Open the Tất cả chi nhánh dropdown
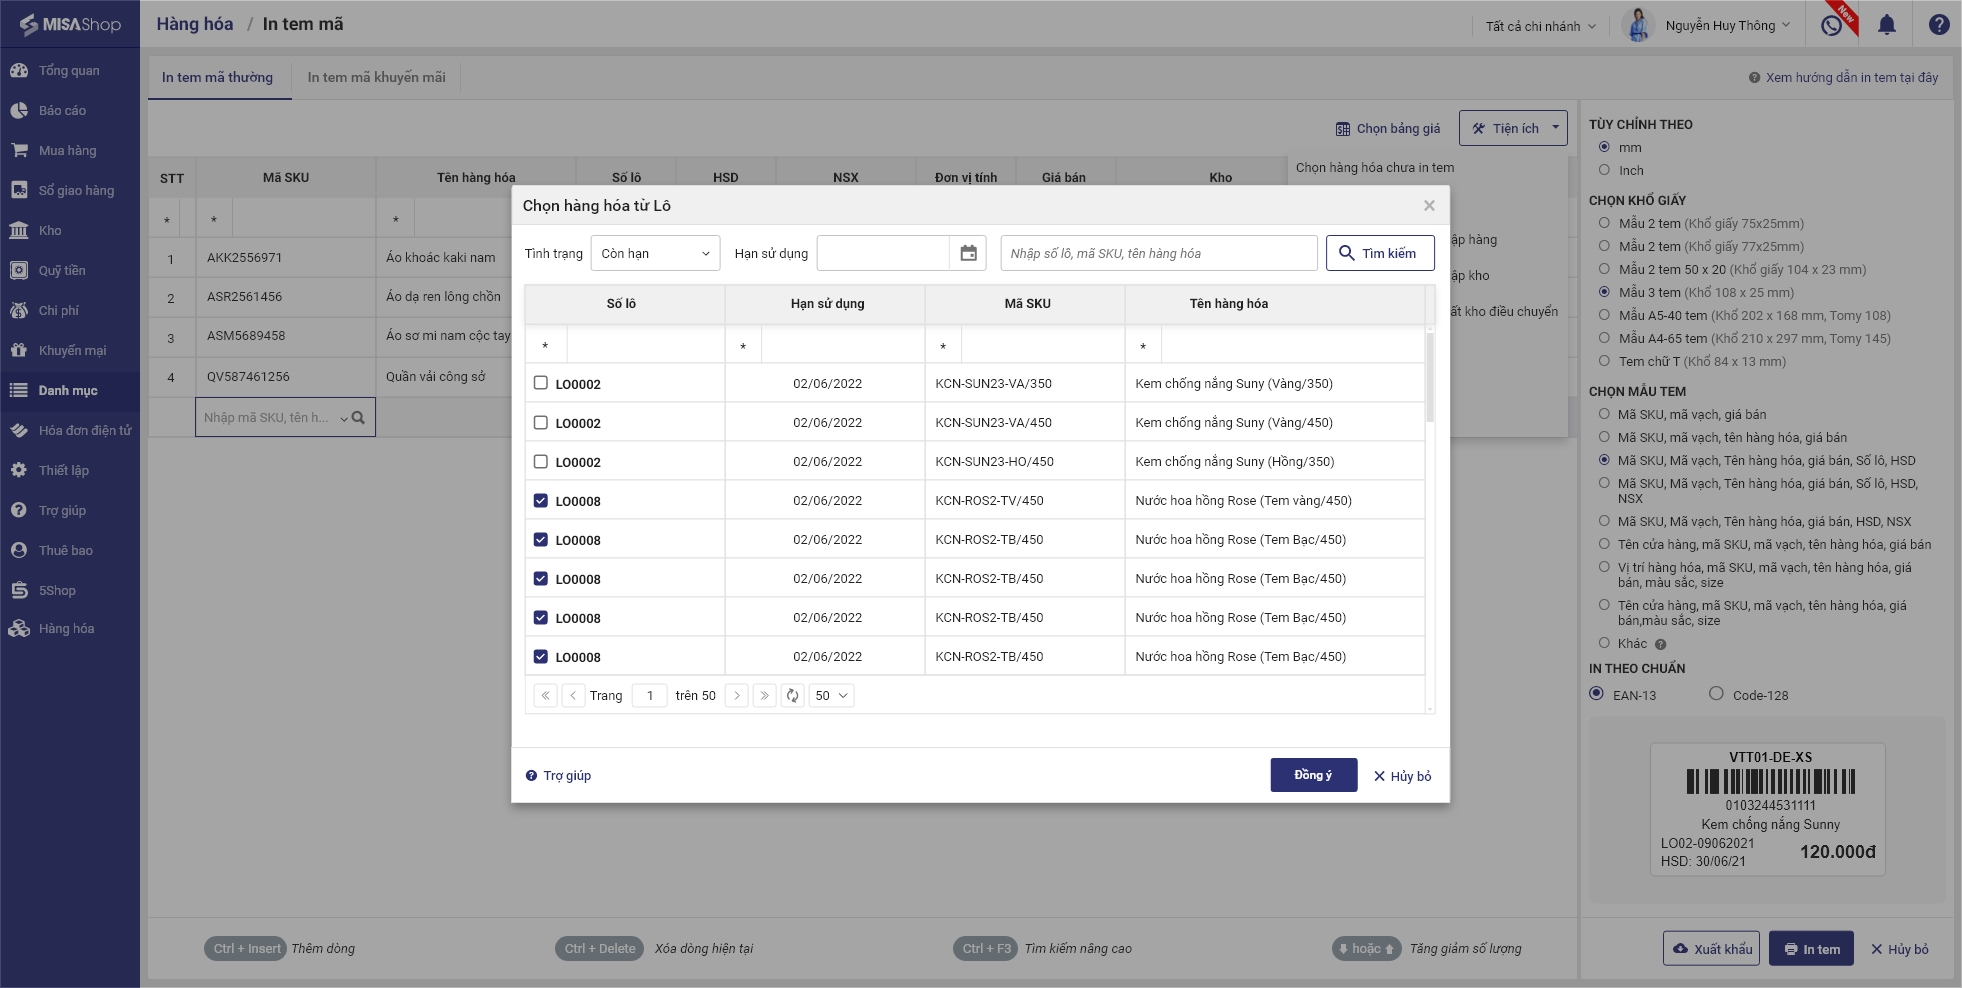The image size is (1962, 988). [x=1540, y=26]
